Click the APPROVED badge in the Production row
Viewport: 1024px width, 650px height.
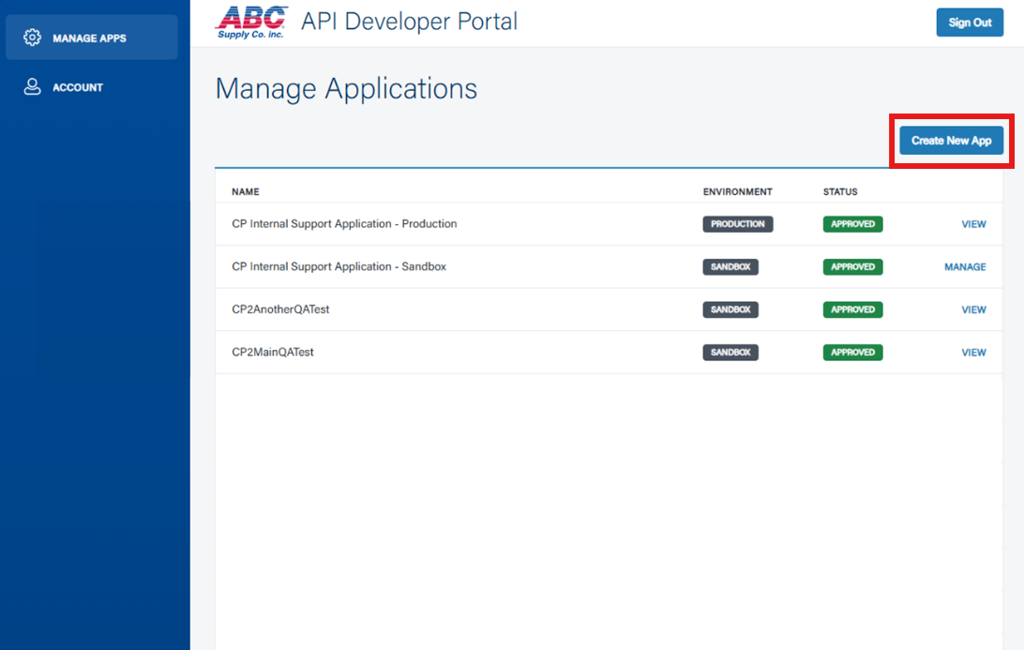852,224
